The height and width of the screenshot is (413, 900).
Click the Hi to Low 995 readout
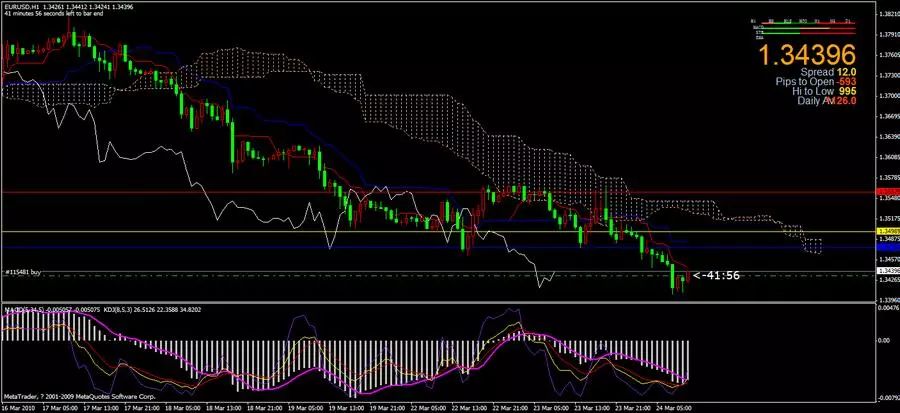pyautogui.click(x=824, y=92)
